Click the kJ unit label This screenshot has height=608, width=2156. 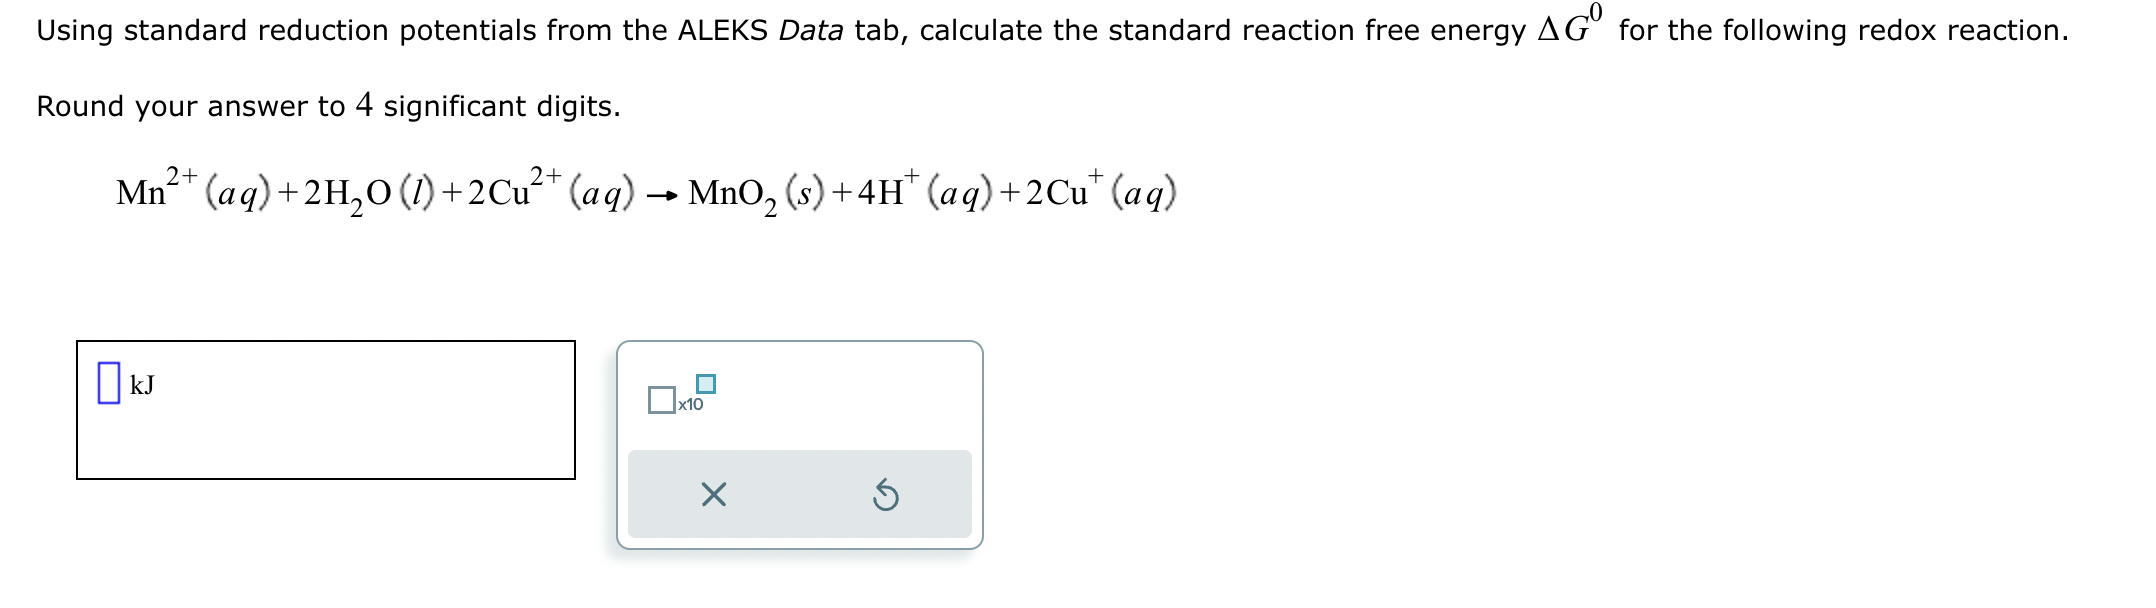click(143, 385)
